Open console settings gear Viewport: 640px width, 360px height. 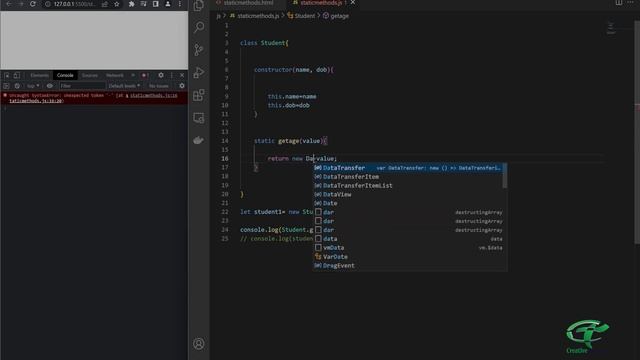tap(182, 86)
